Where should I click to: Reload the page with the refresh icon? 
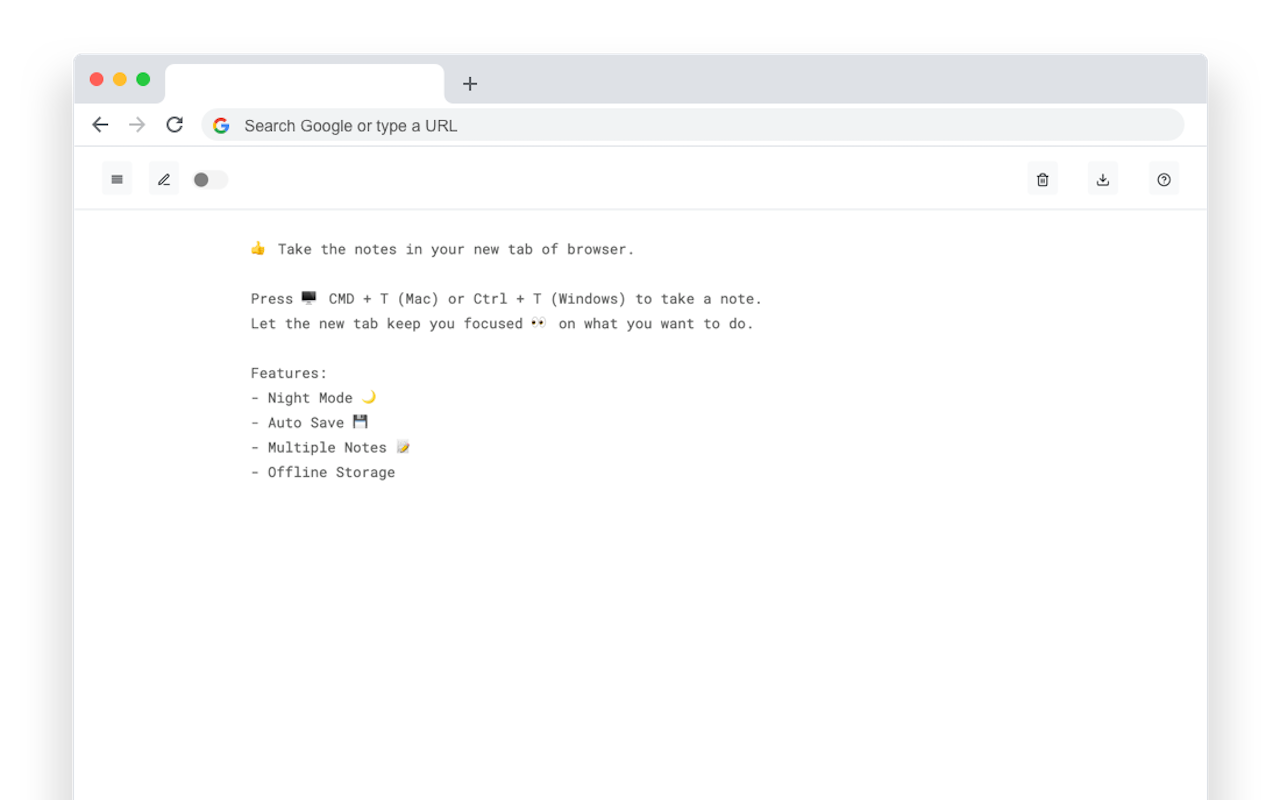tap(175, 124)
